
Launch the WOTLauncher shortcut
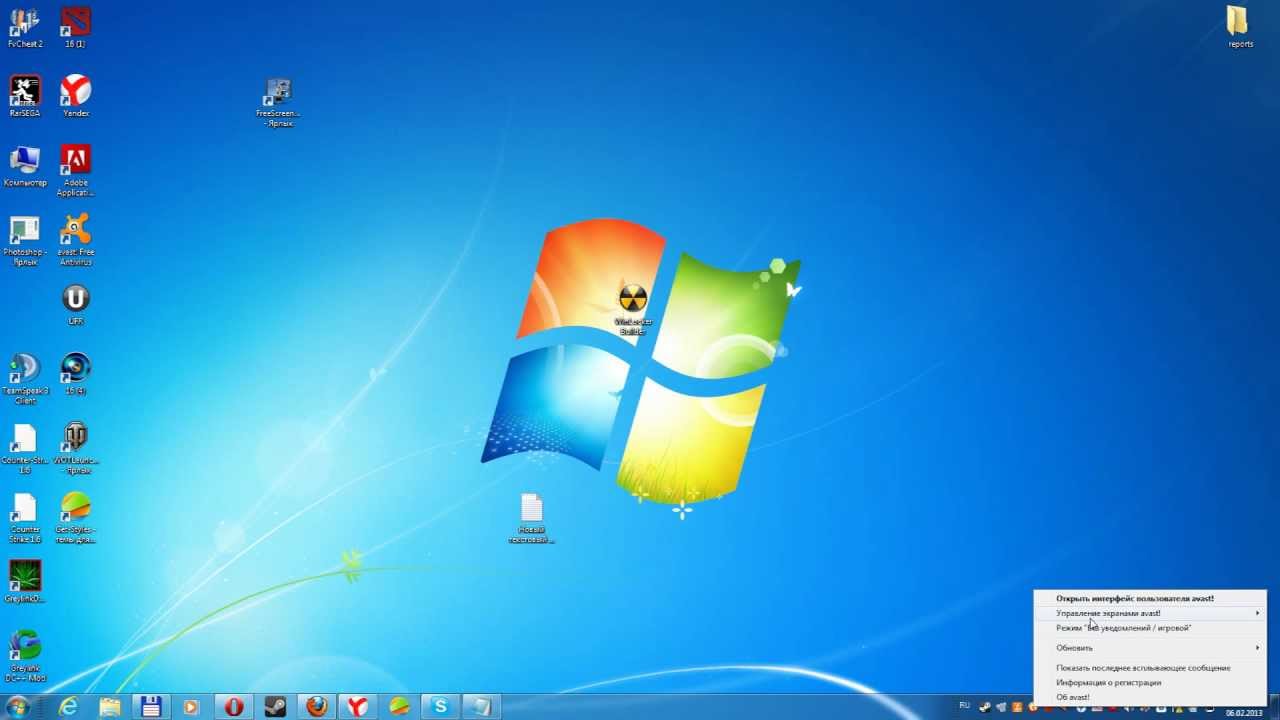[x=75, y=449]
